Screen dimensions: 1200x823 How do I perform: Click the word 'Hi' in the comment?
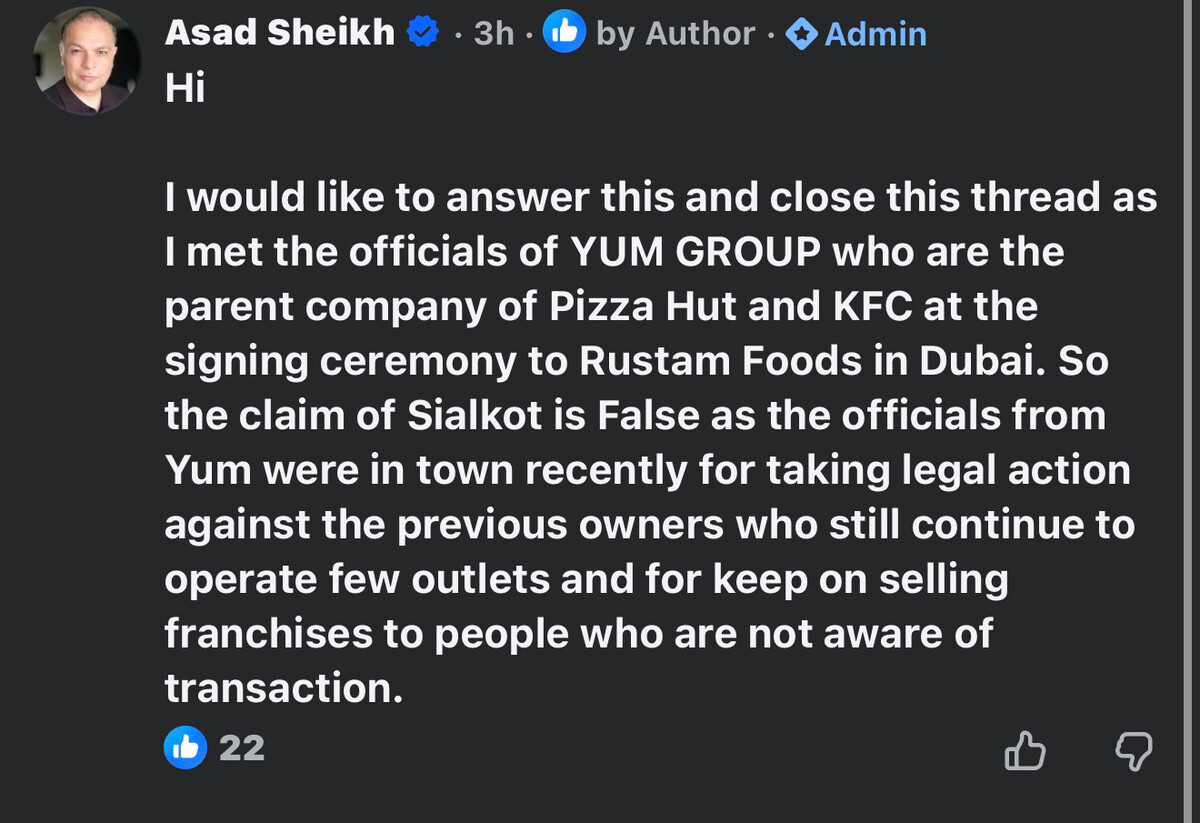tap(185, 89)
